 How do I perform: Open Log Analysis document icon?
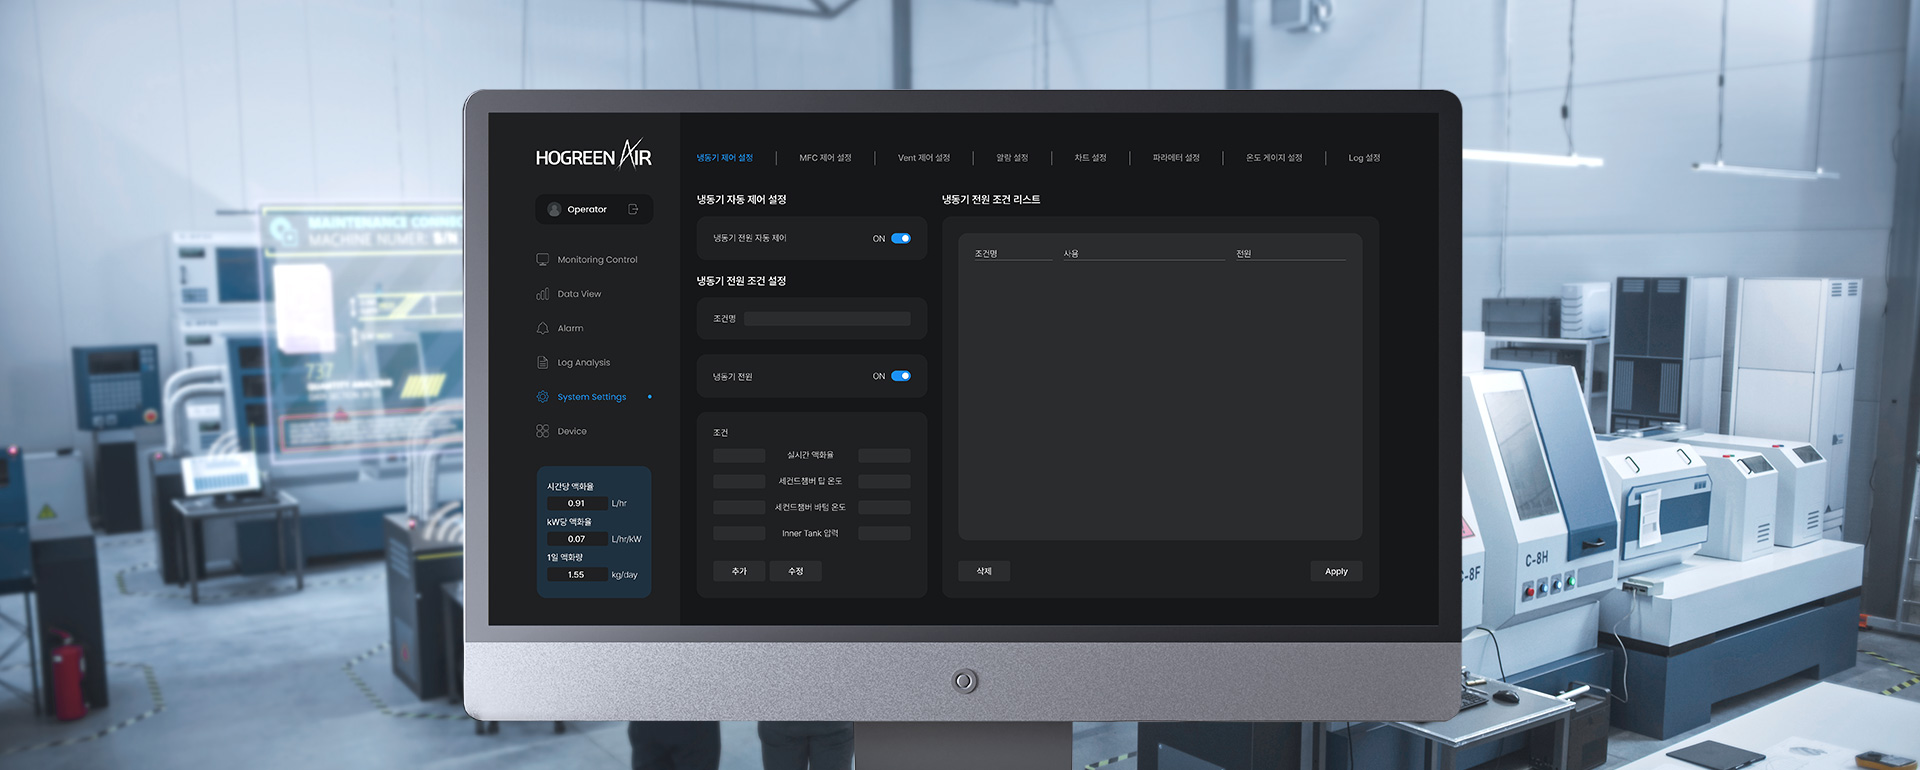click(x=542, y=363)
